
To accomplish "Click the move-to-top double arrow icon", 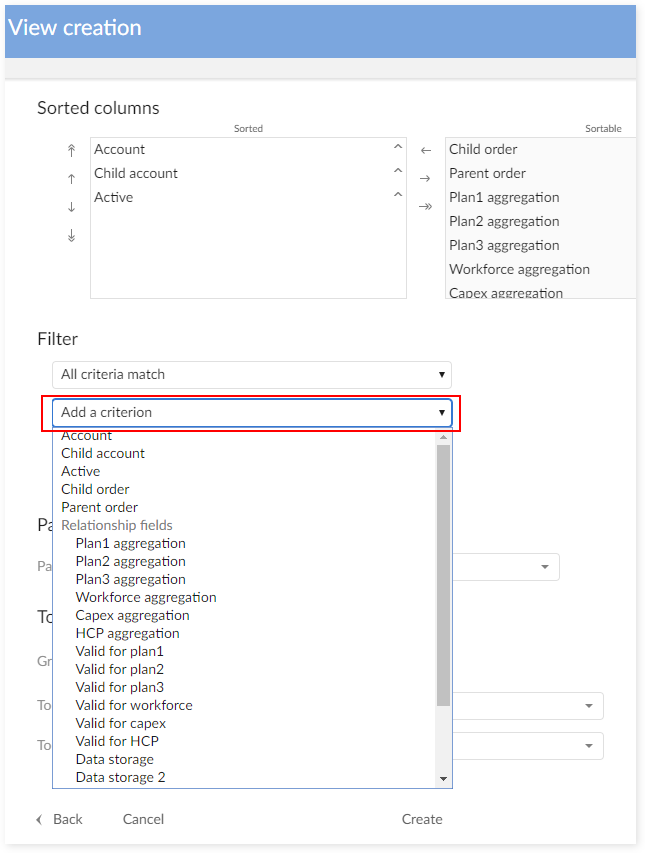I will [x=71, y=149].
